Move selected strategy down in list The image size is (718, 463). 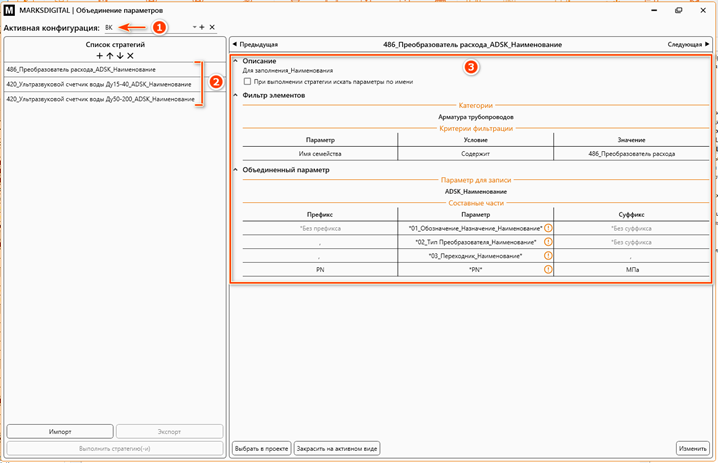point(119,56)
